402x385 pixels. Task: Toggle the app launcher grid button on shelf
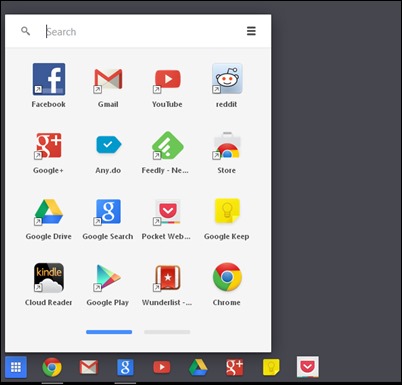point(16,367)
